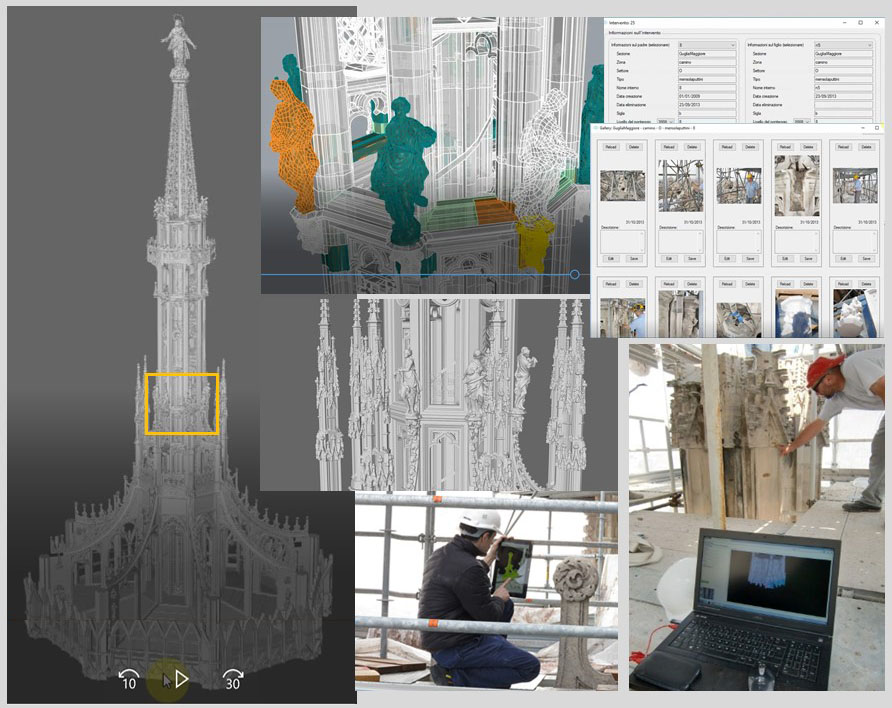Image resolution: width=892 pixels, height=708 pixels.
Task: Delete the fifth photo in Gallery bottom row
Action: [866, 283]
